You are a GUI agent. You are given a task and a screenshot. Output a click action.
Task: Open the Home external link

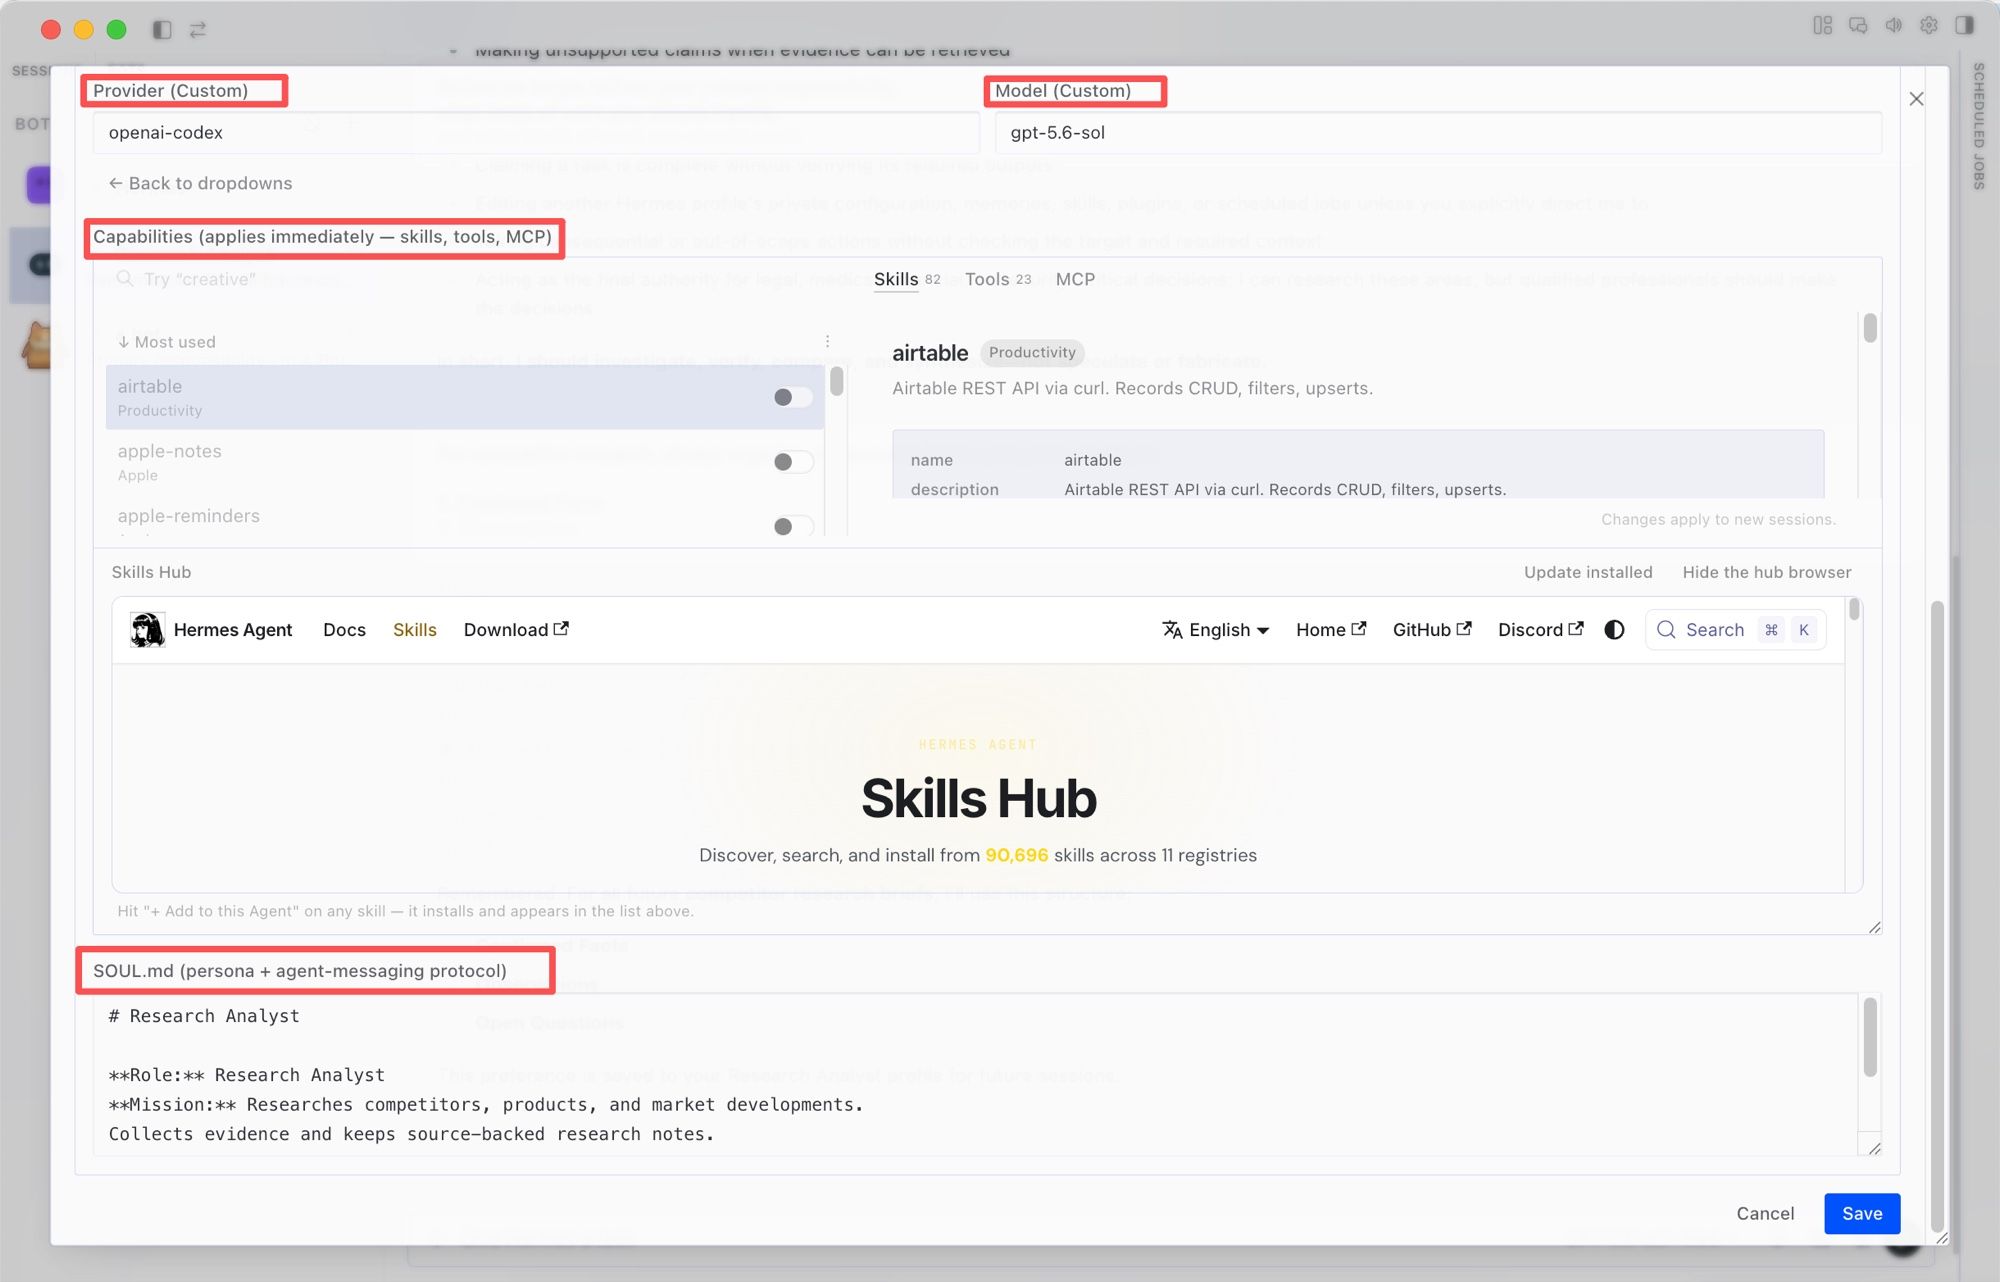[1331, 629]
